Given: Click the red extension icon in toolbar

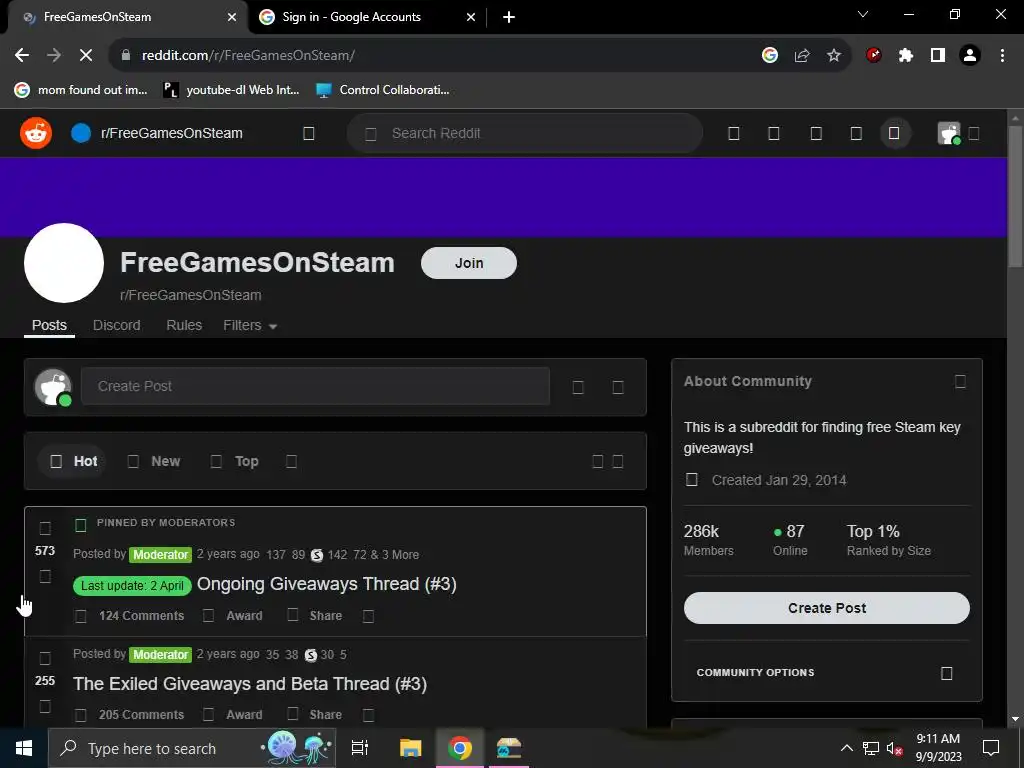Looking at the screenshot, I should 874,56.
